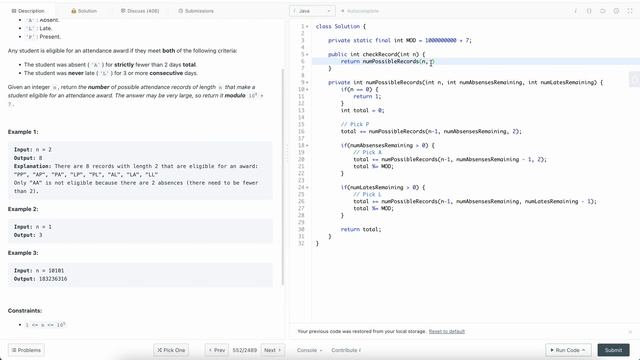
Task: Click 'return total;' on line 30
Action: click(361, 229)
